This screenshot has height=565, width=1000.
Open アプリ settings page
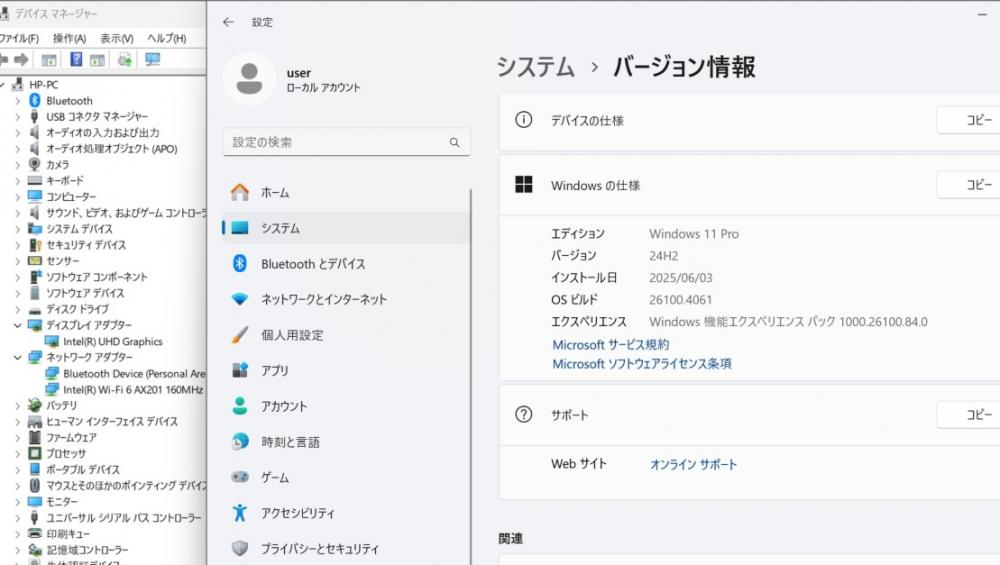coord(346,371)
